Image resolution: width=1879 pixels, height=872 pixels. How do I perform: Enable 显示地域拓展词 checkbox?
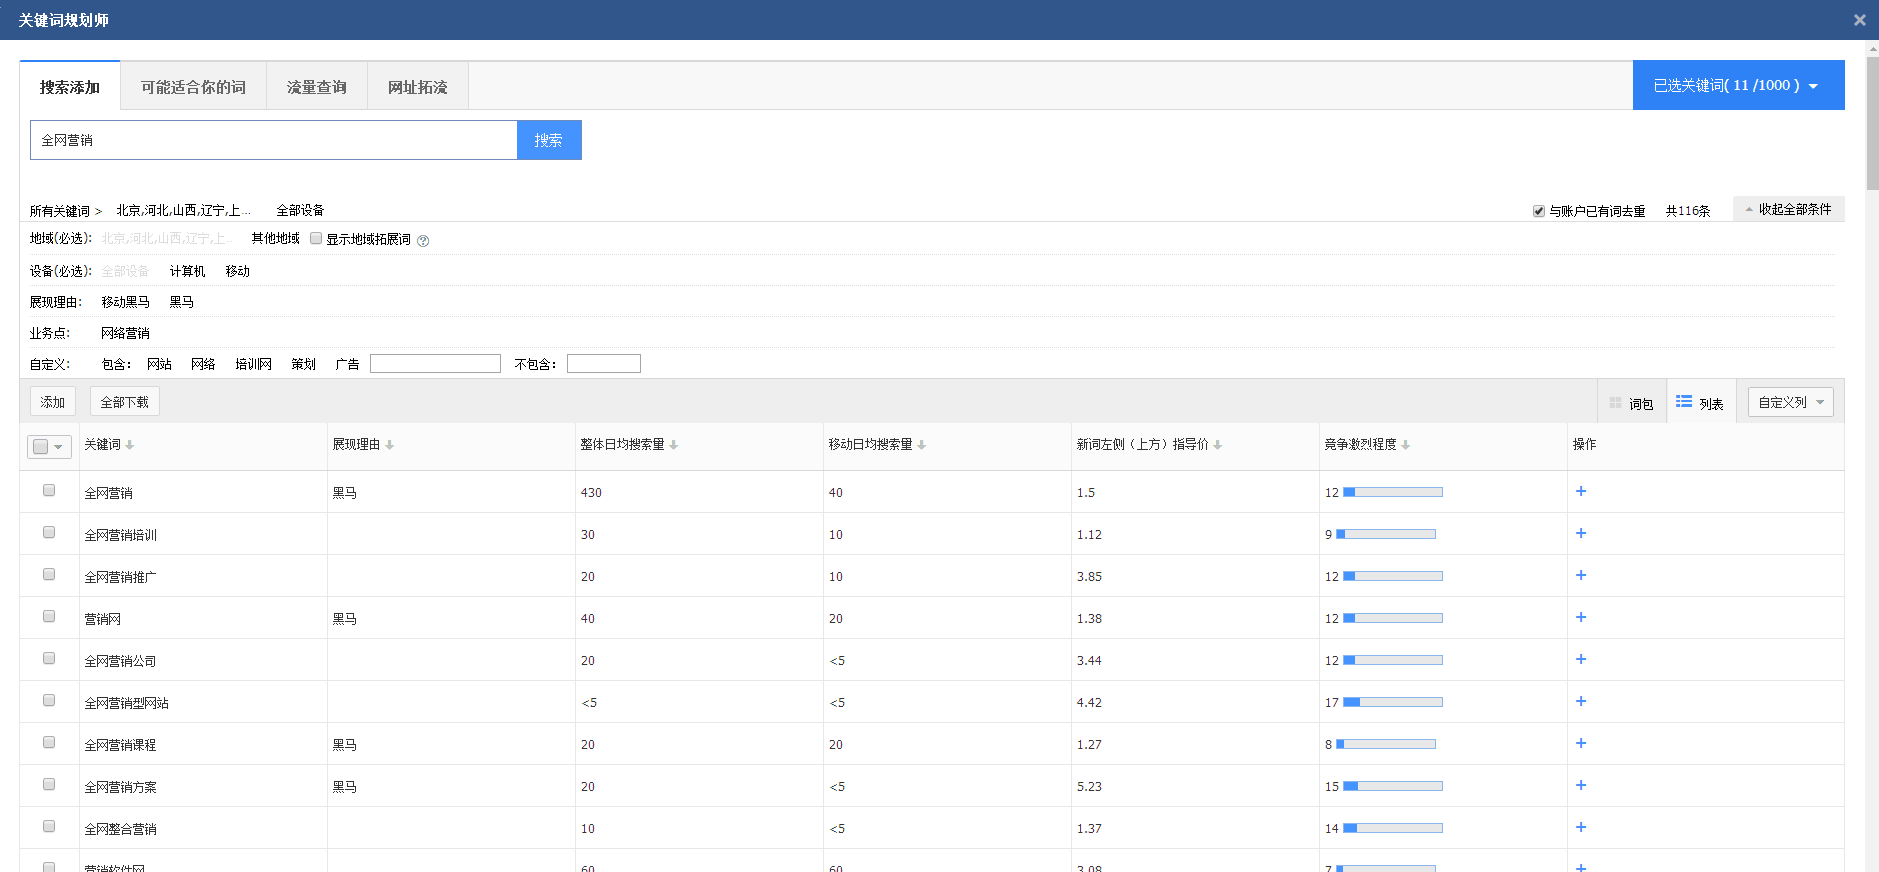(316, 238)
